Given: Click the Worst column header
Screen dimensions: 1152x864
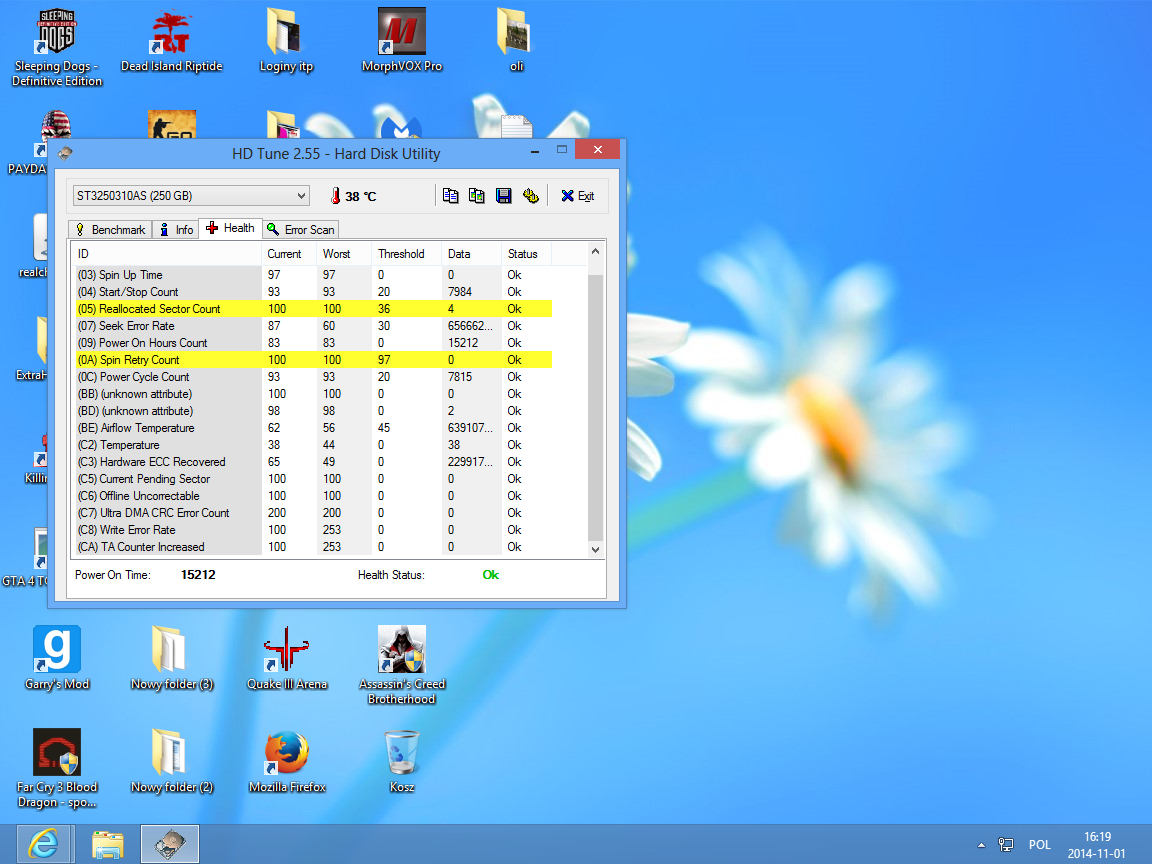Looking at the screenshot, I should tap(344, 253).
